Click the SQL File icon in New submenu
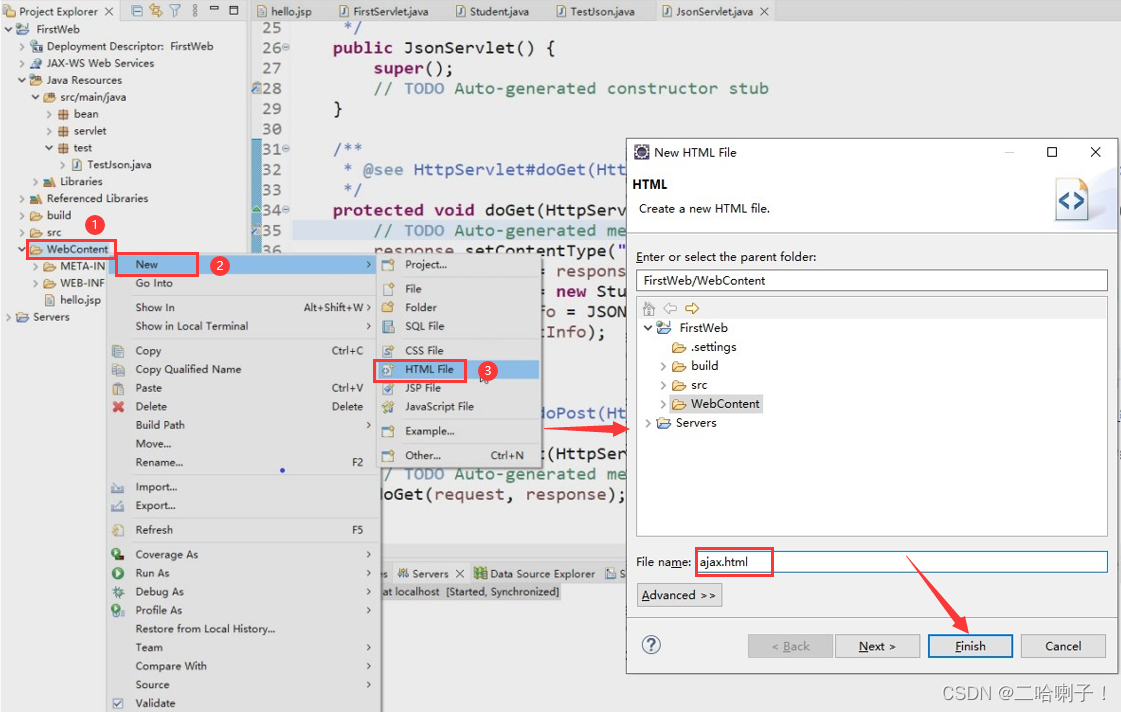 (388, 327)
